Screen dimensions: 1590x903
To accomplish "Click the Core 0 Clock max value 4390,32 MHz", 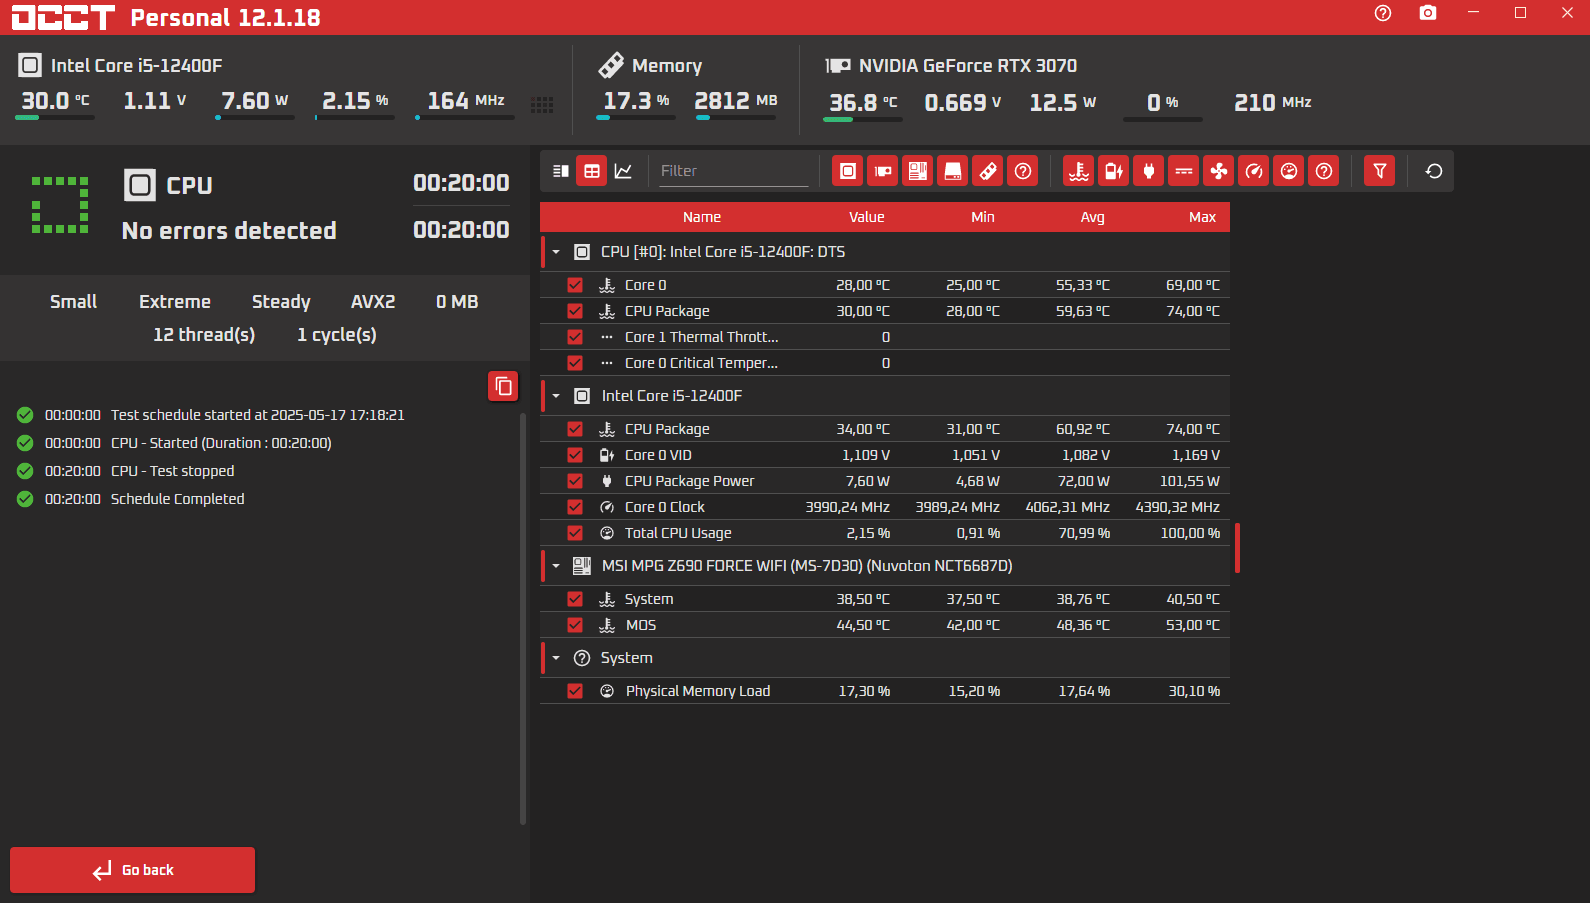I will [1177, 507].
